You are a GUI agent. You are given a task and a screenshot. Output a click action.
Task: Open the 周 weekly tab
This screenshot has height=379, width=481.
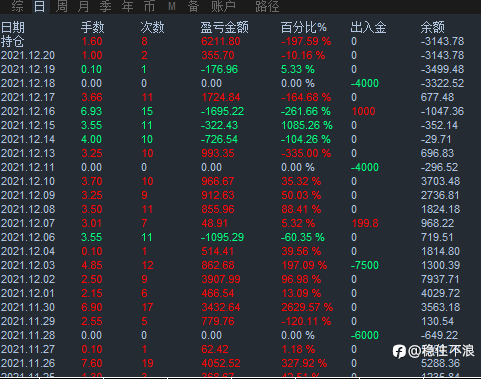61,6
